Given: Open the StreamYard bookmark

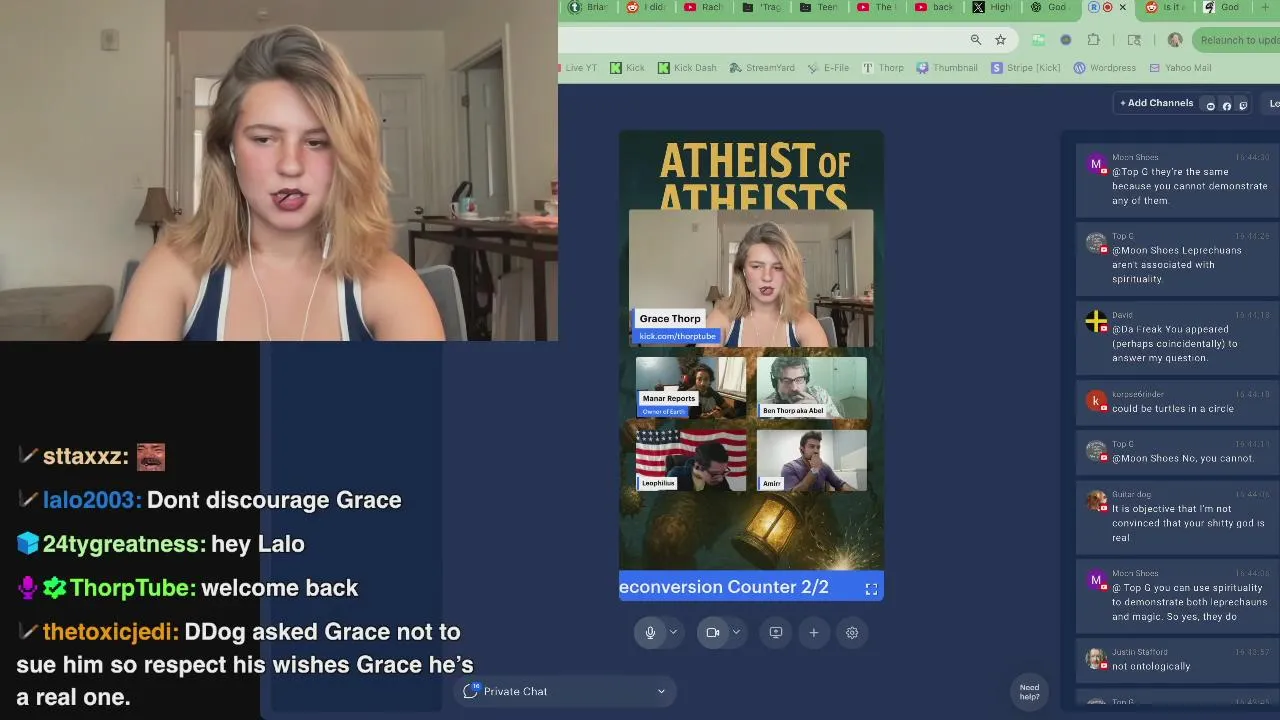Looking at the screenshot, I should (762, 68).
